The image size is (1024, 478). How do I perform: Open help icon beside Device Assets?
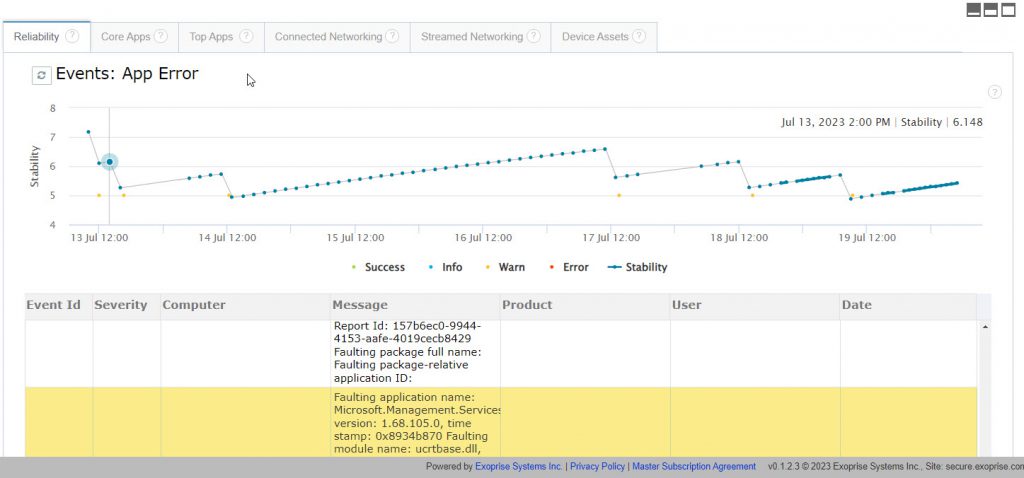pyautogui.click(x=639, y=37)
